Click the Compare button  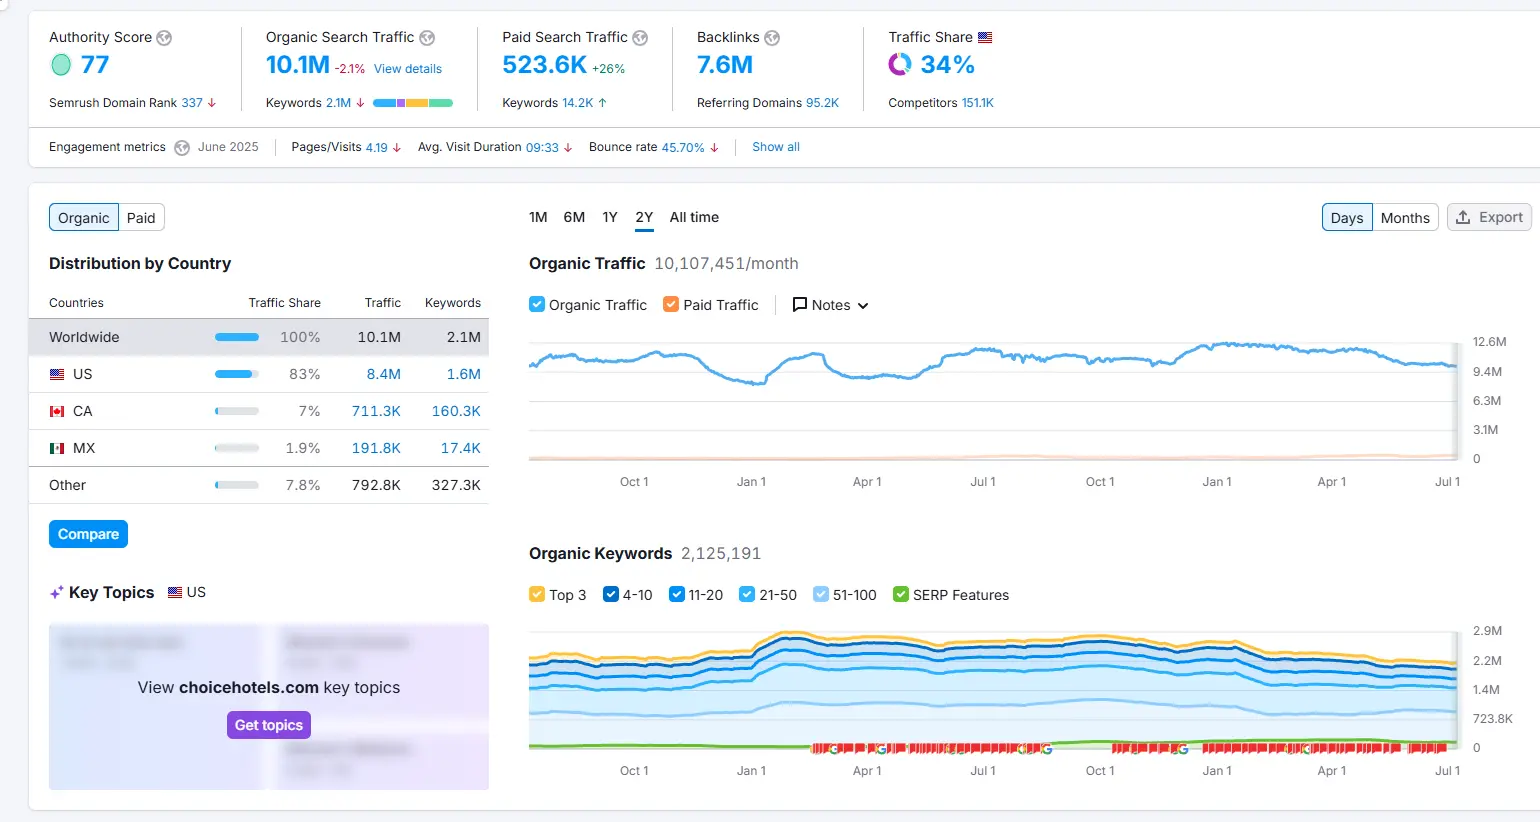tap(88, 534)
